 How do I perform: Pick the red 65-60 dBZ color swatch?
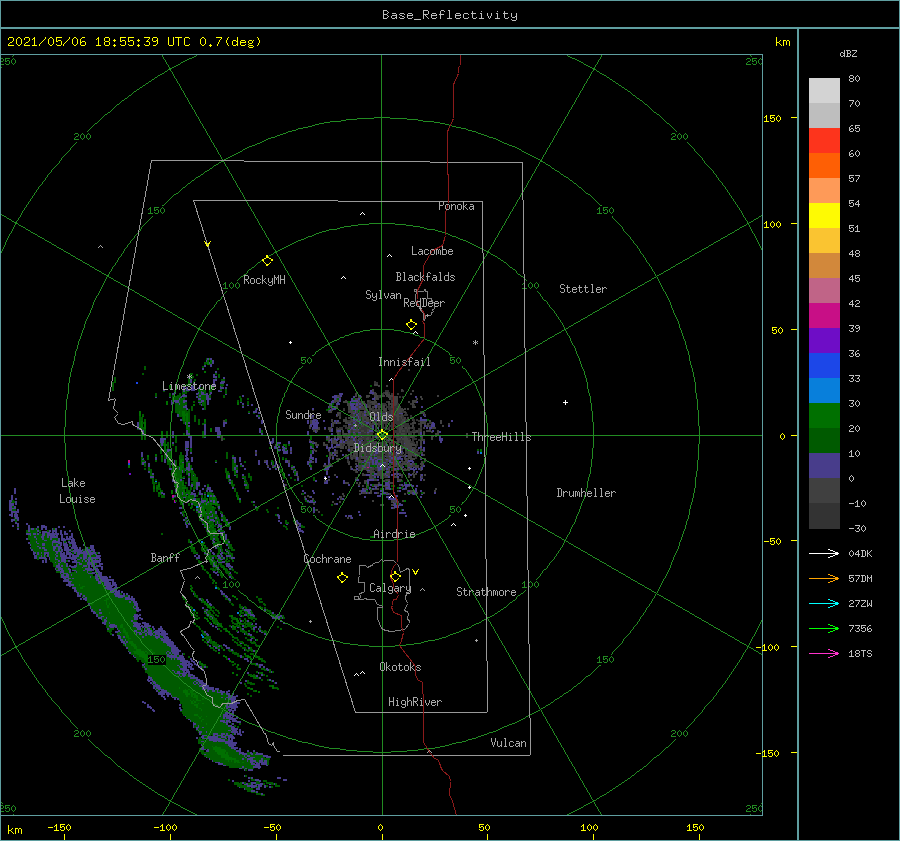824,141
